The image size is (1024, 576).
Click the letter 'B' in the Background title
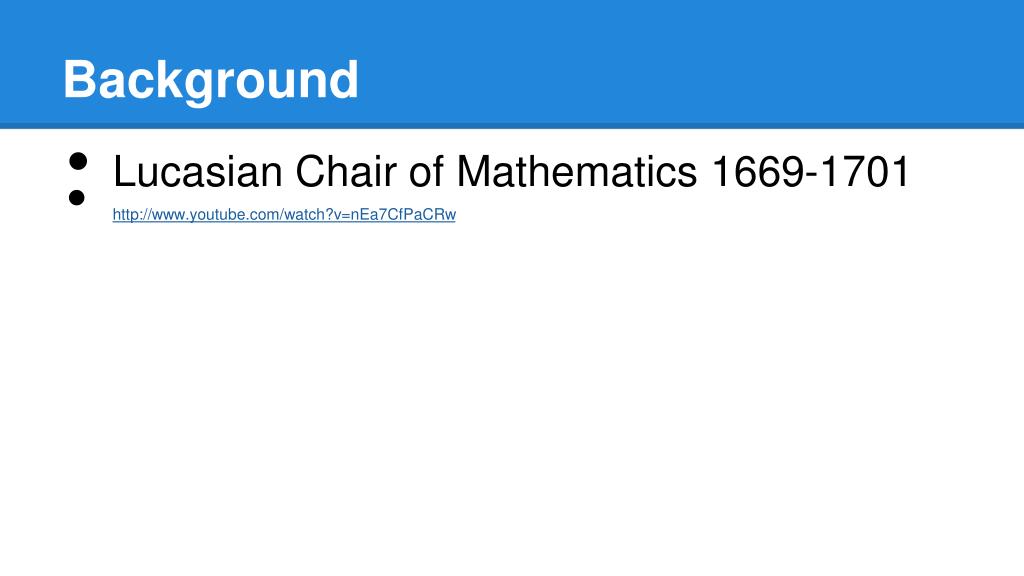[80, 80]
